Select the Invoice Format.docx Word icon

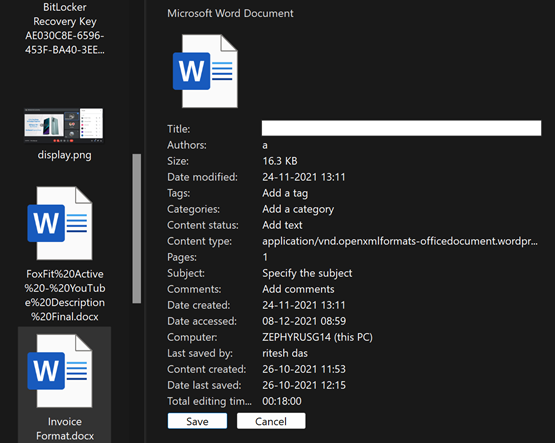coord(60,370)
